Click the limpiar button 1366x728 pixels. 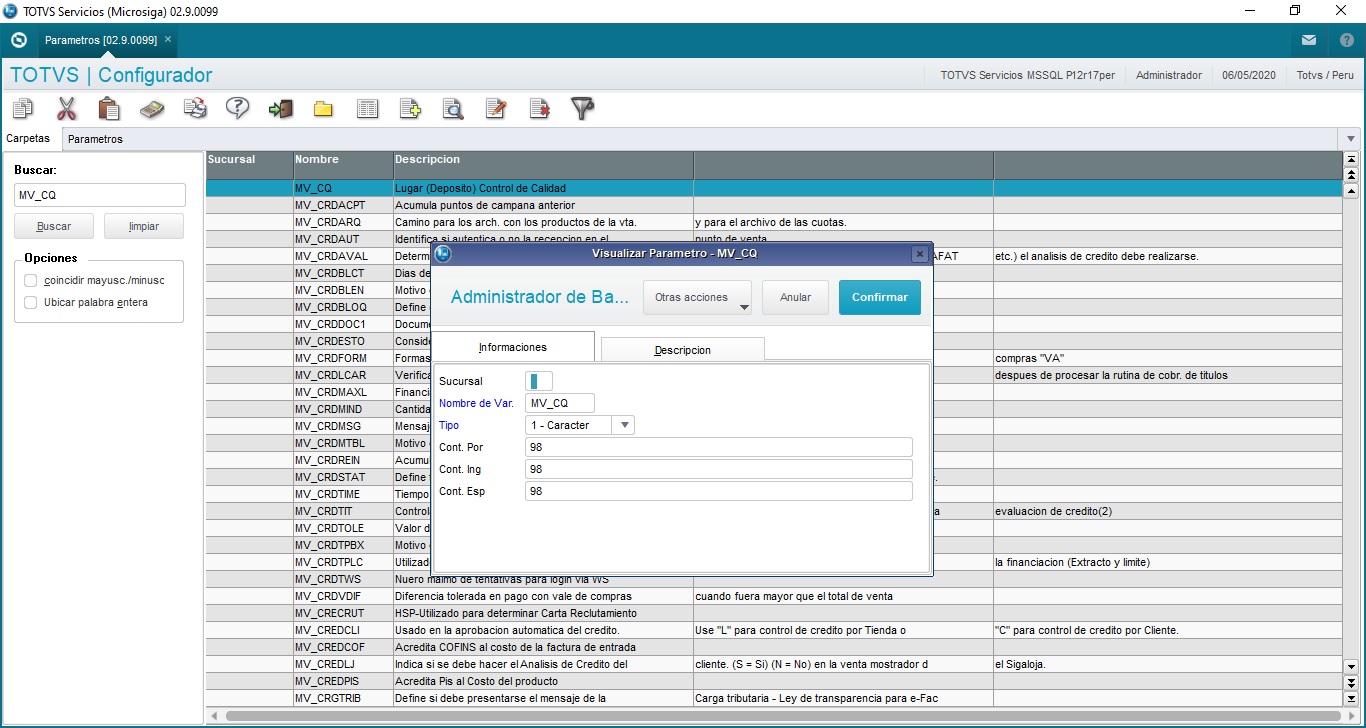point(144,226)
